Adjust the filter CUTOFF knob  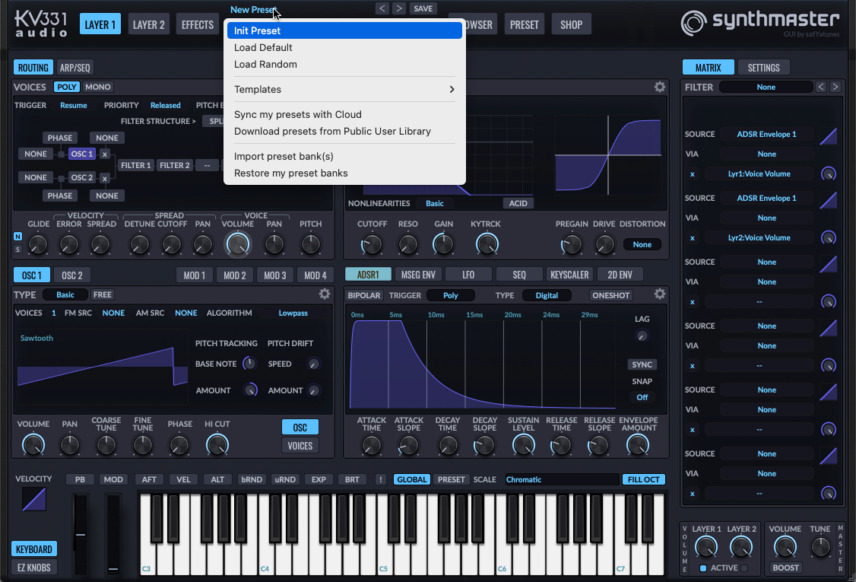tap(371, 244)
